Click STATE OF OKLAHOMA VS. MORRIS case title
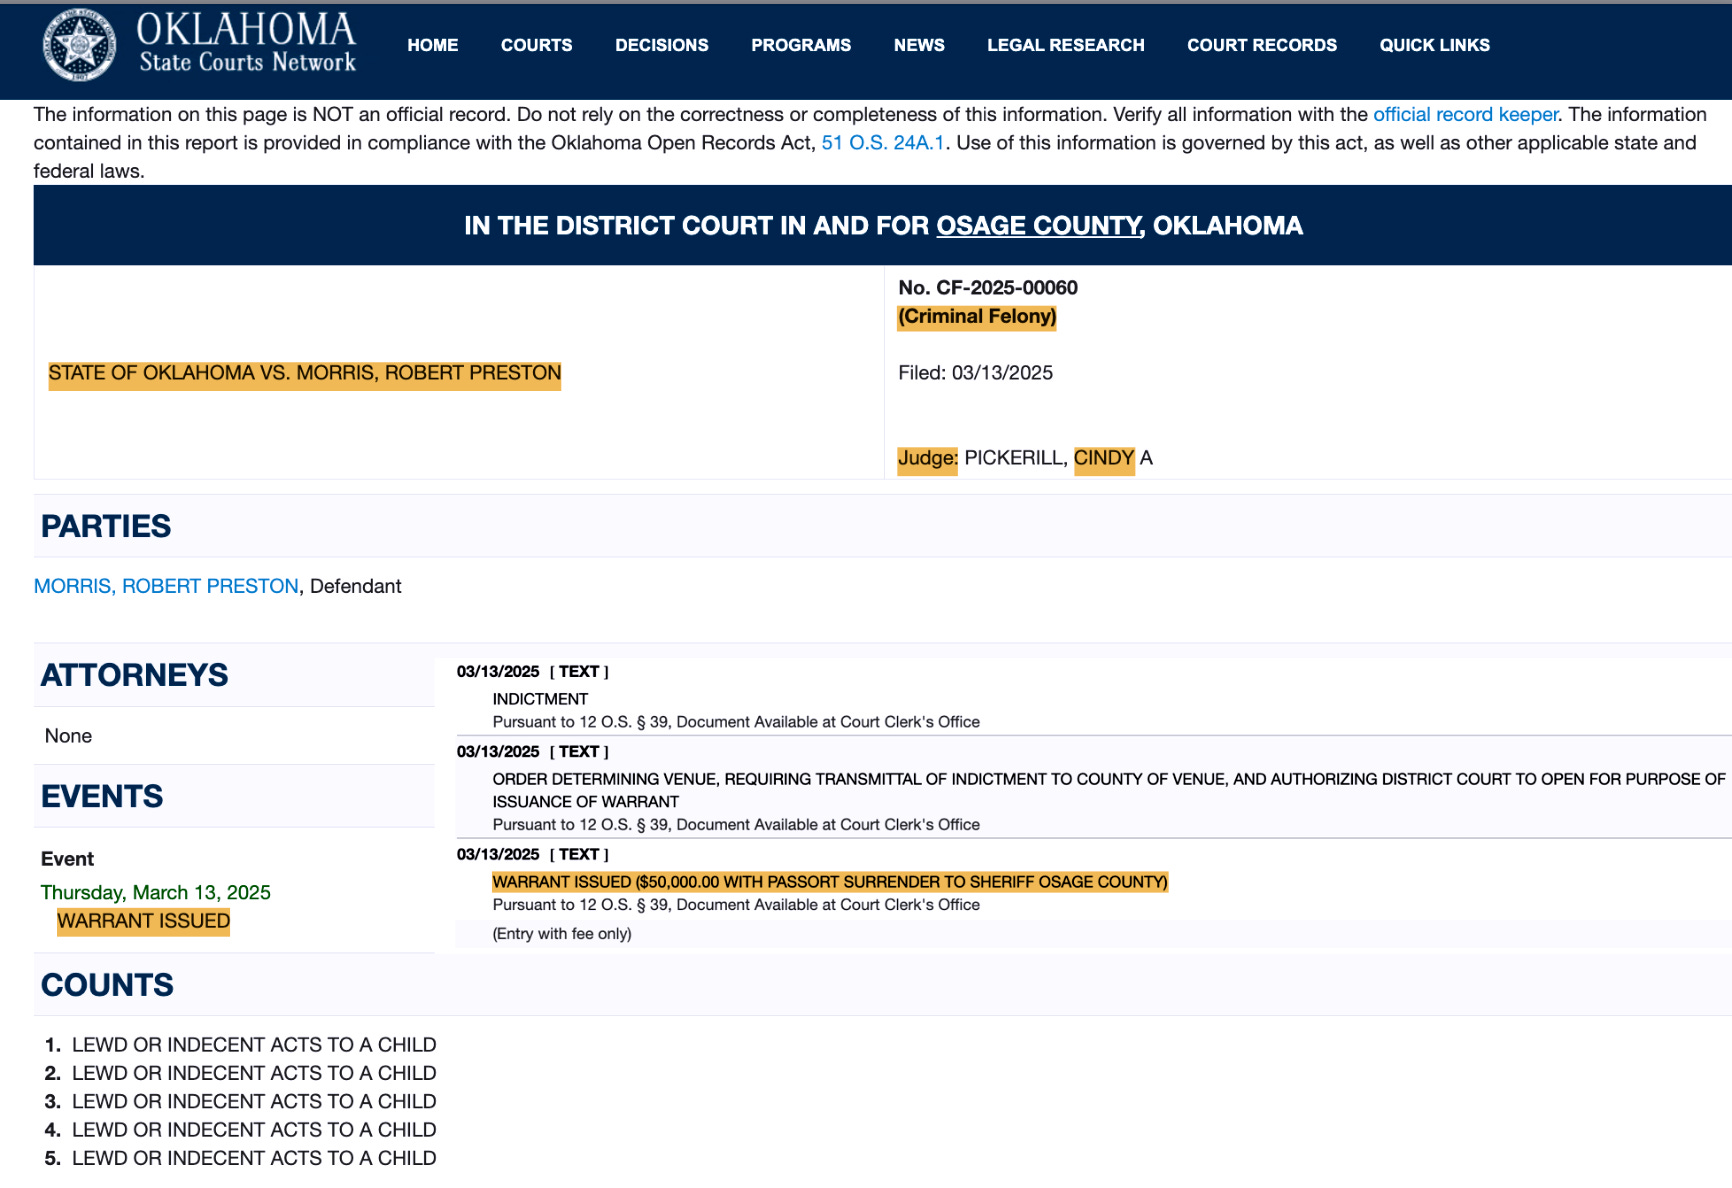 tap(305, 374)
